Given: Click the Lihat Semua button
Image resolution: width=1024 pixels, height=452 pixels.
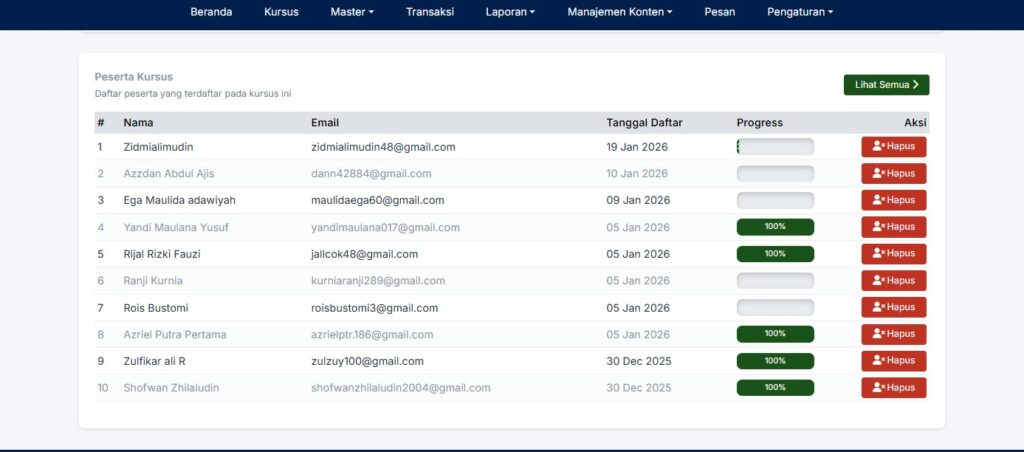Looking at the screenshot, I should (x=886, y=85).
